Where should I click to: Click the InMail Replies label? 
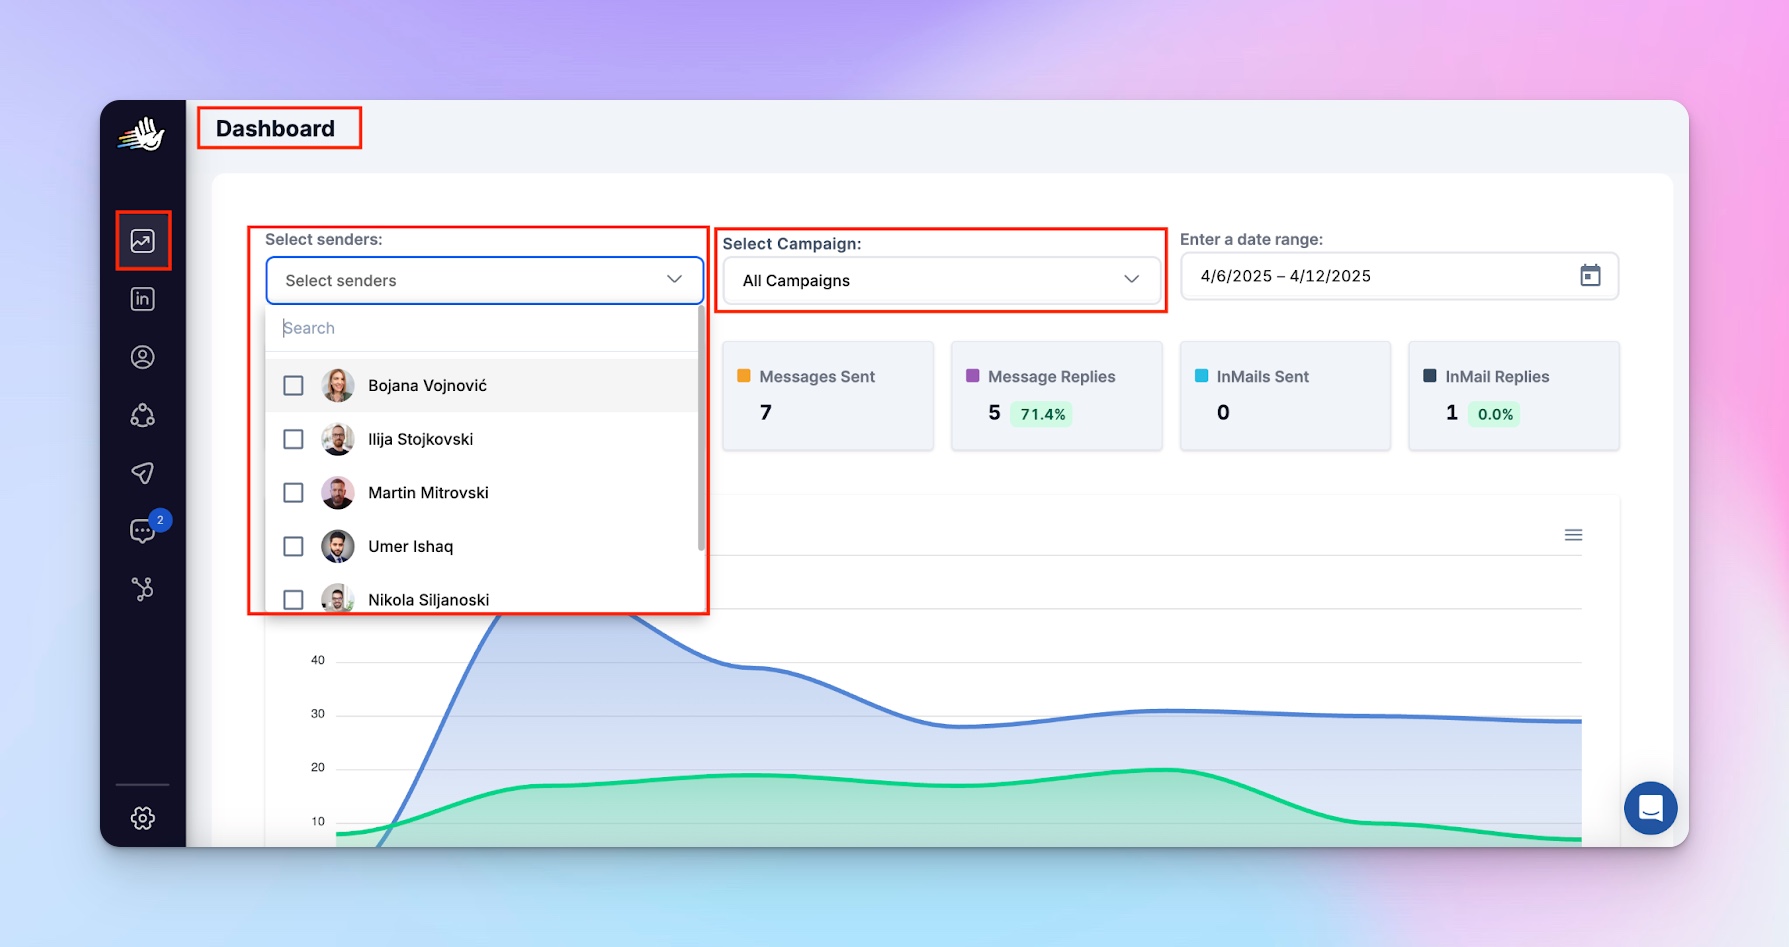coord(1497,377)
